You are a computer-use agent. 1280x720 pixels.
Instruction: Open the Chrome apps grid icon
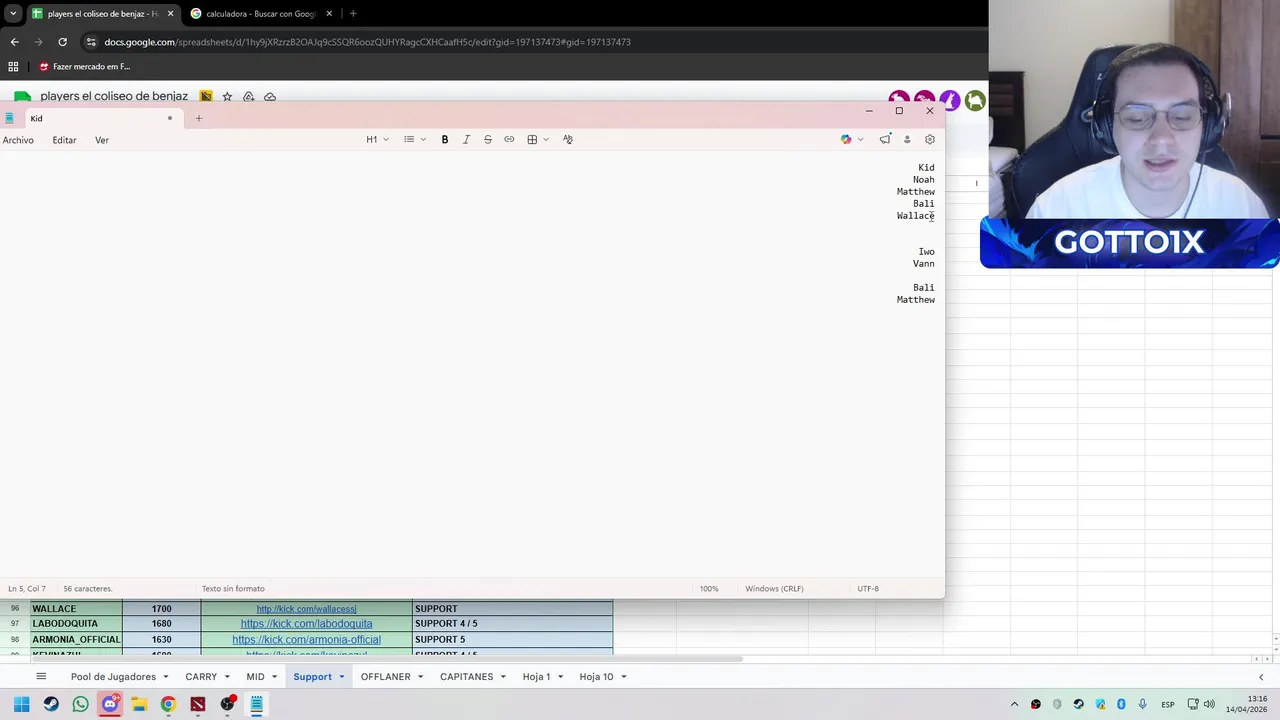(x=13, y=67)
